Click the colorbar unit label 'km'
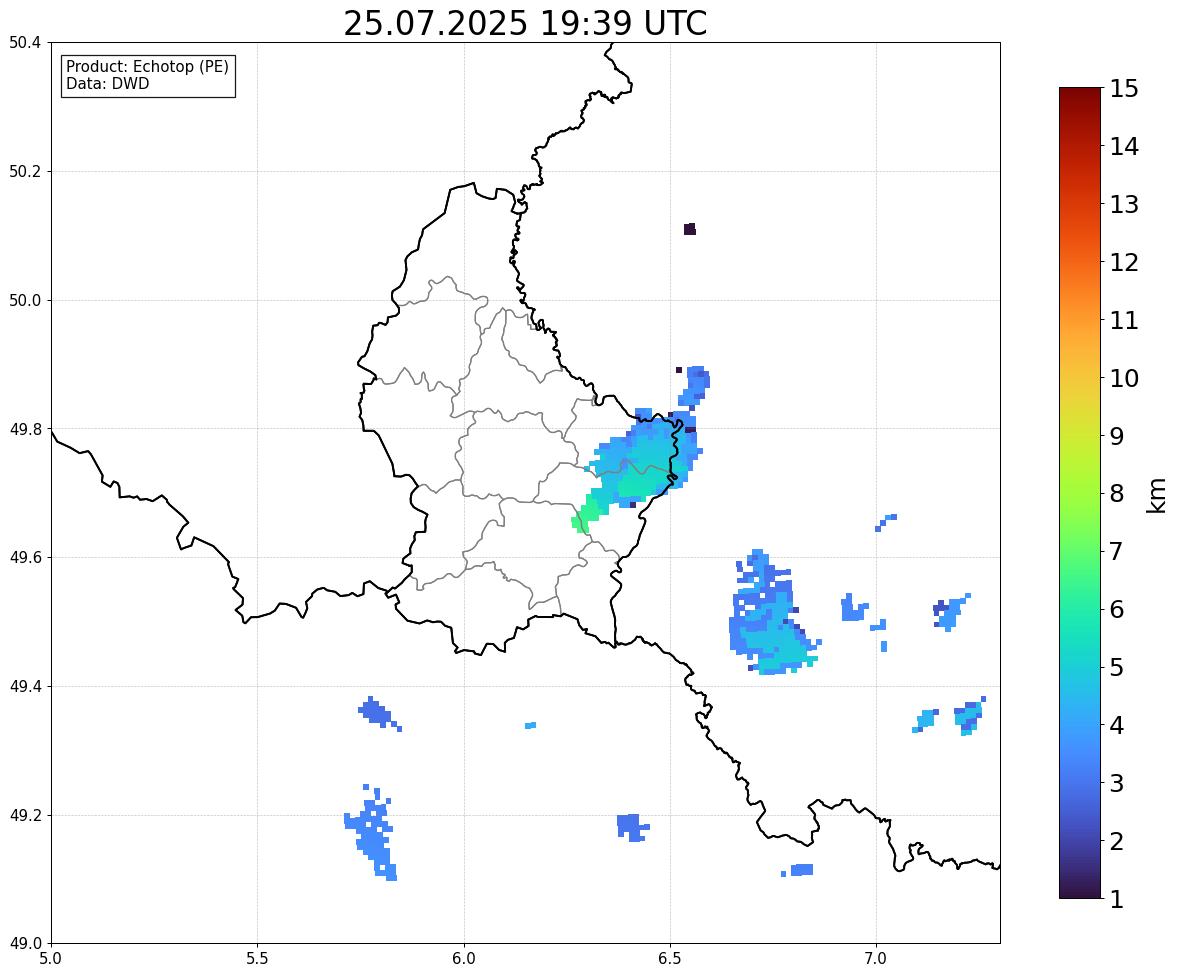 [x=1156, y=495]
